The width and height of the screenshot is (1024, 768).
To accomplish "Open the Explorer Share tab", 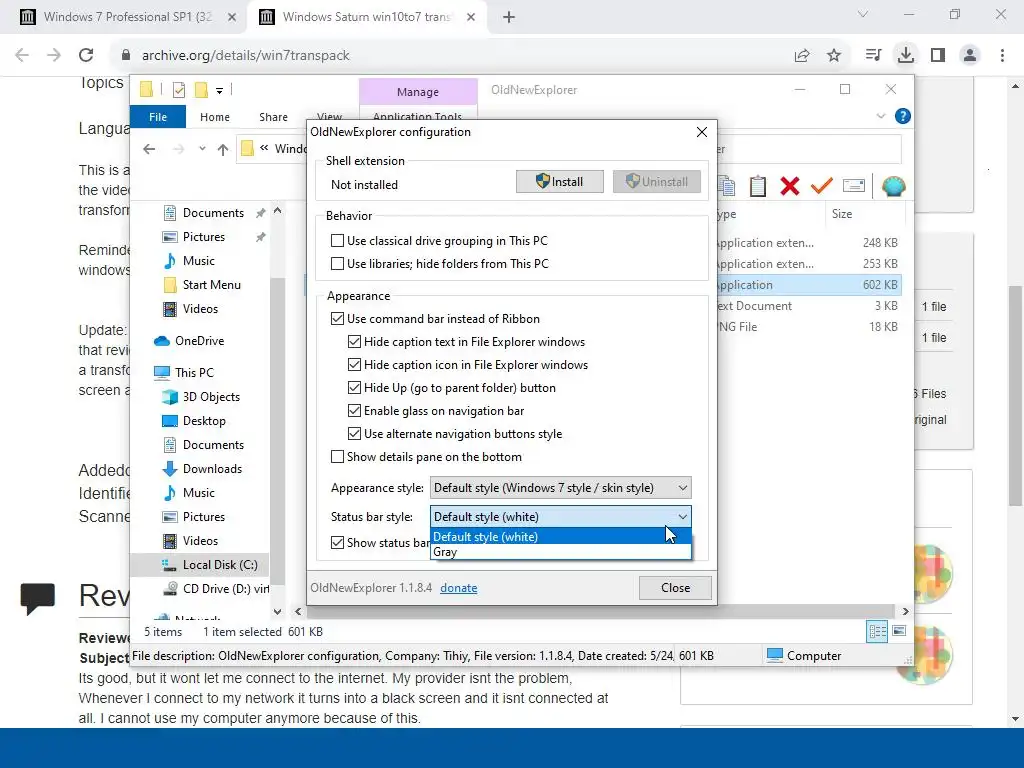I will [273, 117].
